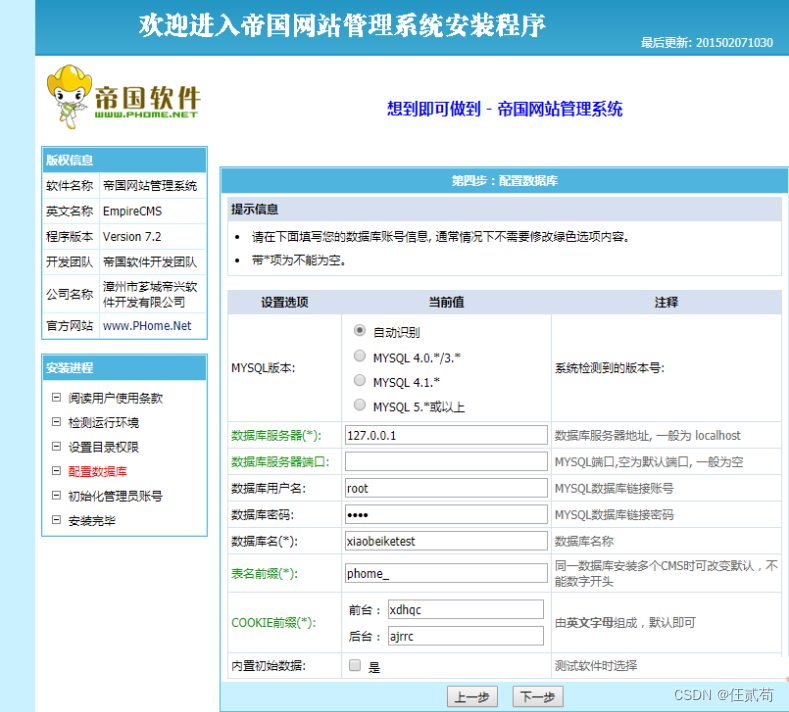Screen dimensions: 789x712
Task: Select the 自动识别 MySQL version radio
Action: (359, 331)
